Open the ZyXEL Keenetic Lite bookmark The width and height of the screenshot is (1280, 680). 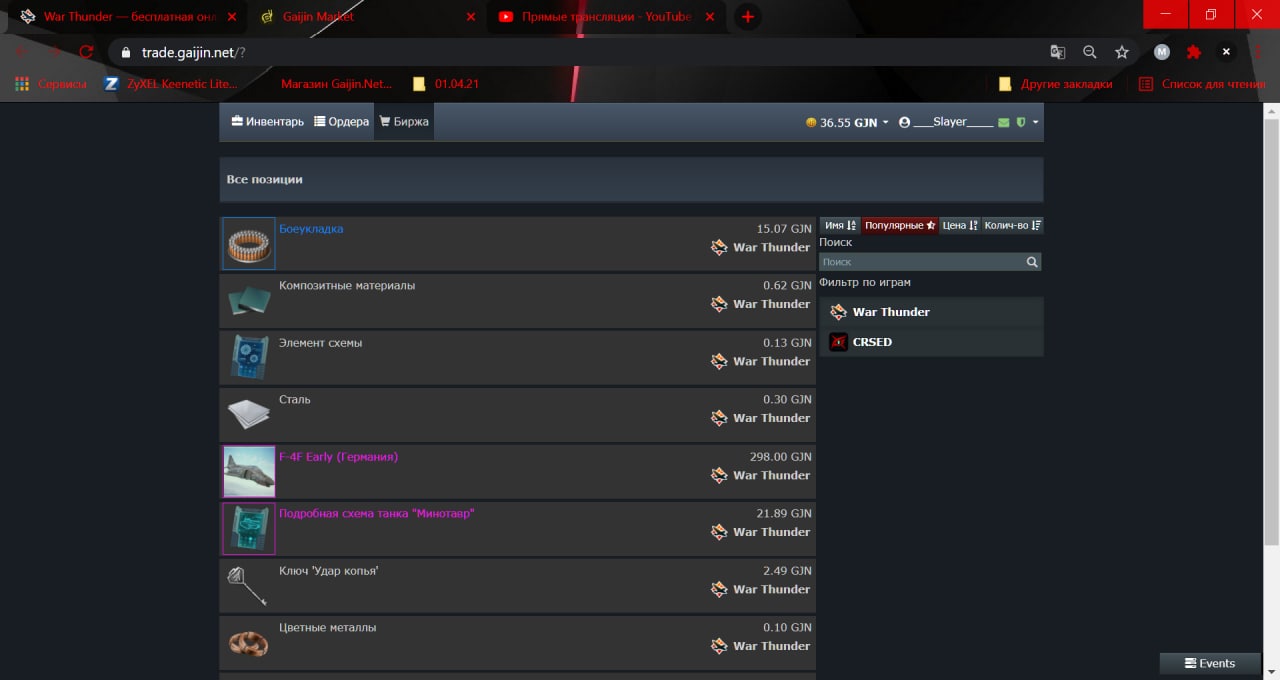[x=171, y=84]
